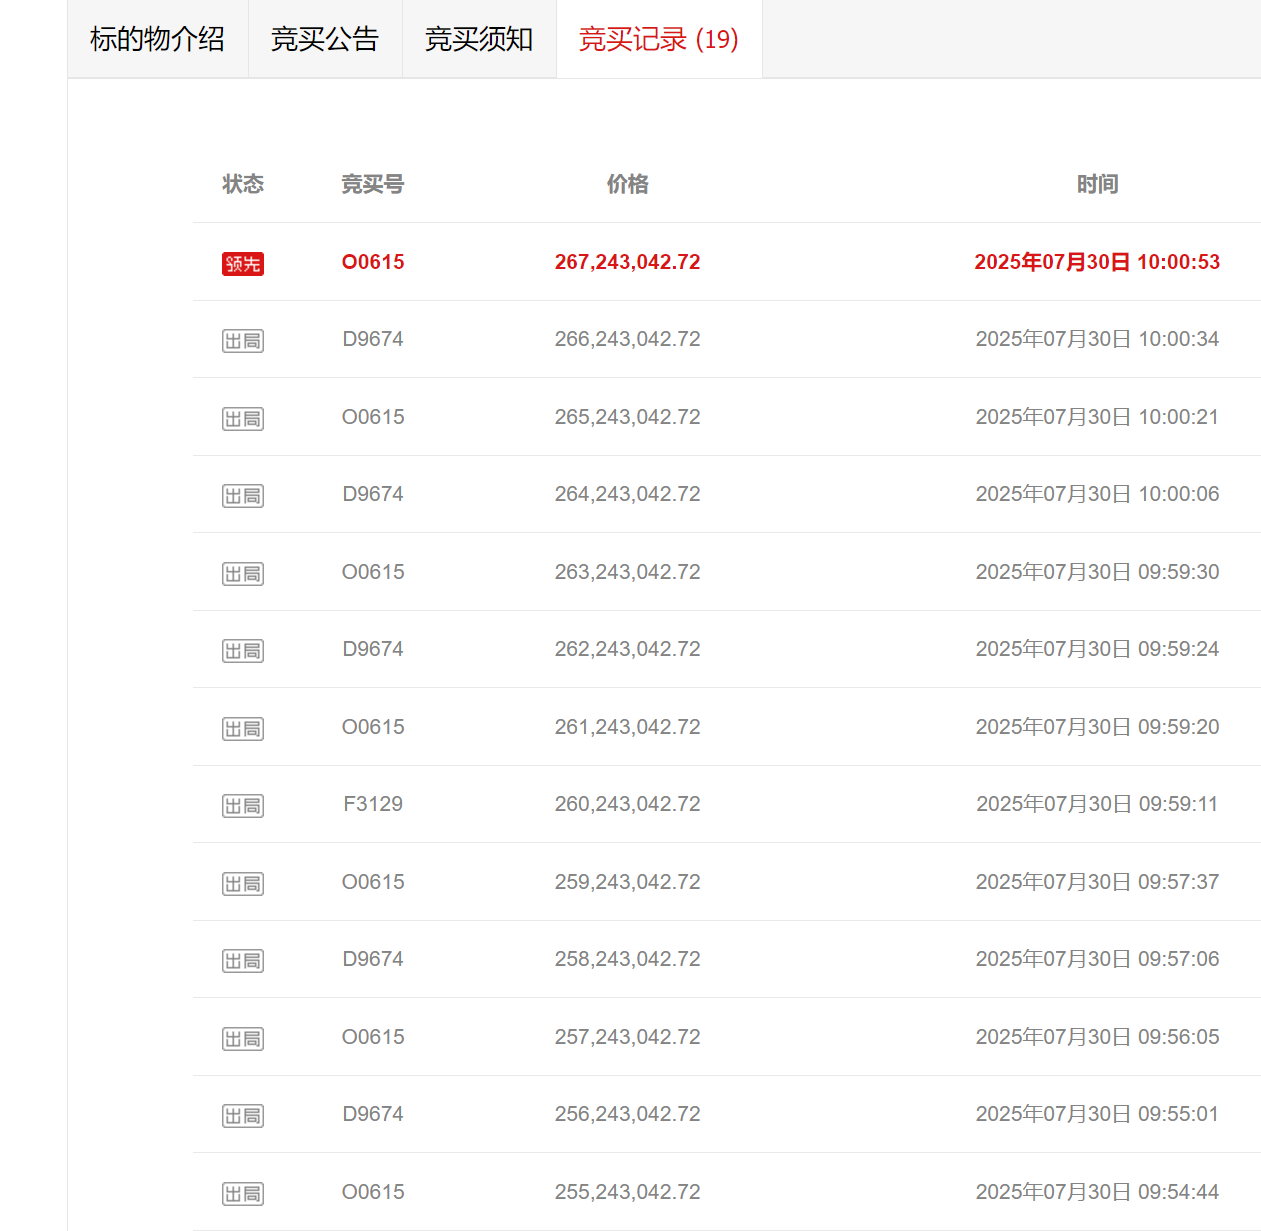Screen dimensions: 1261x1231
Task: Click the price 262,243,042.72
Action: [628, 649]
